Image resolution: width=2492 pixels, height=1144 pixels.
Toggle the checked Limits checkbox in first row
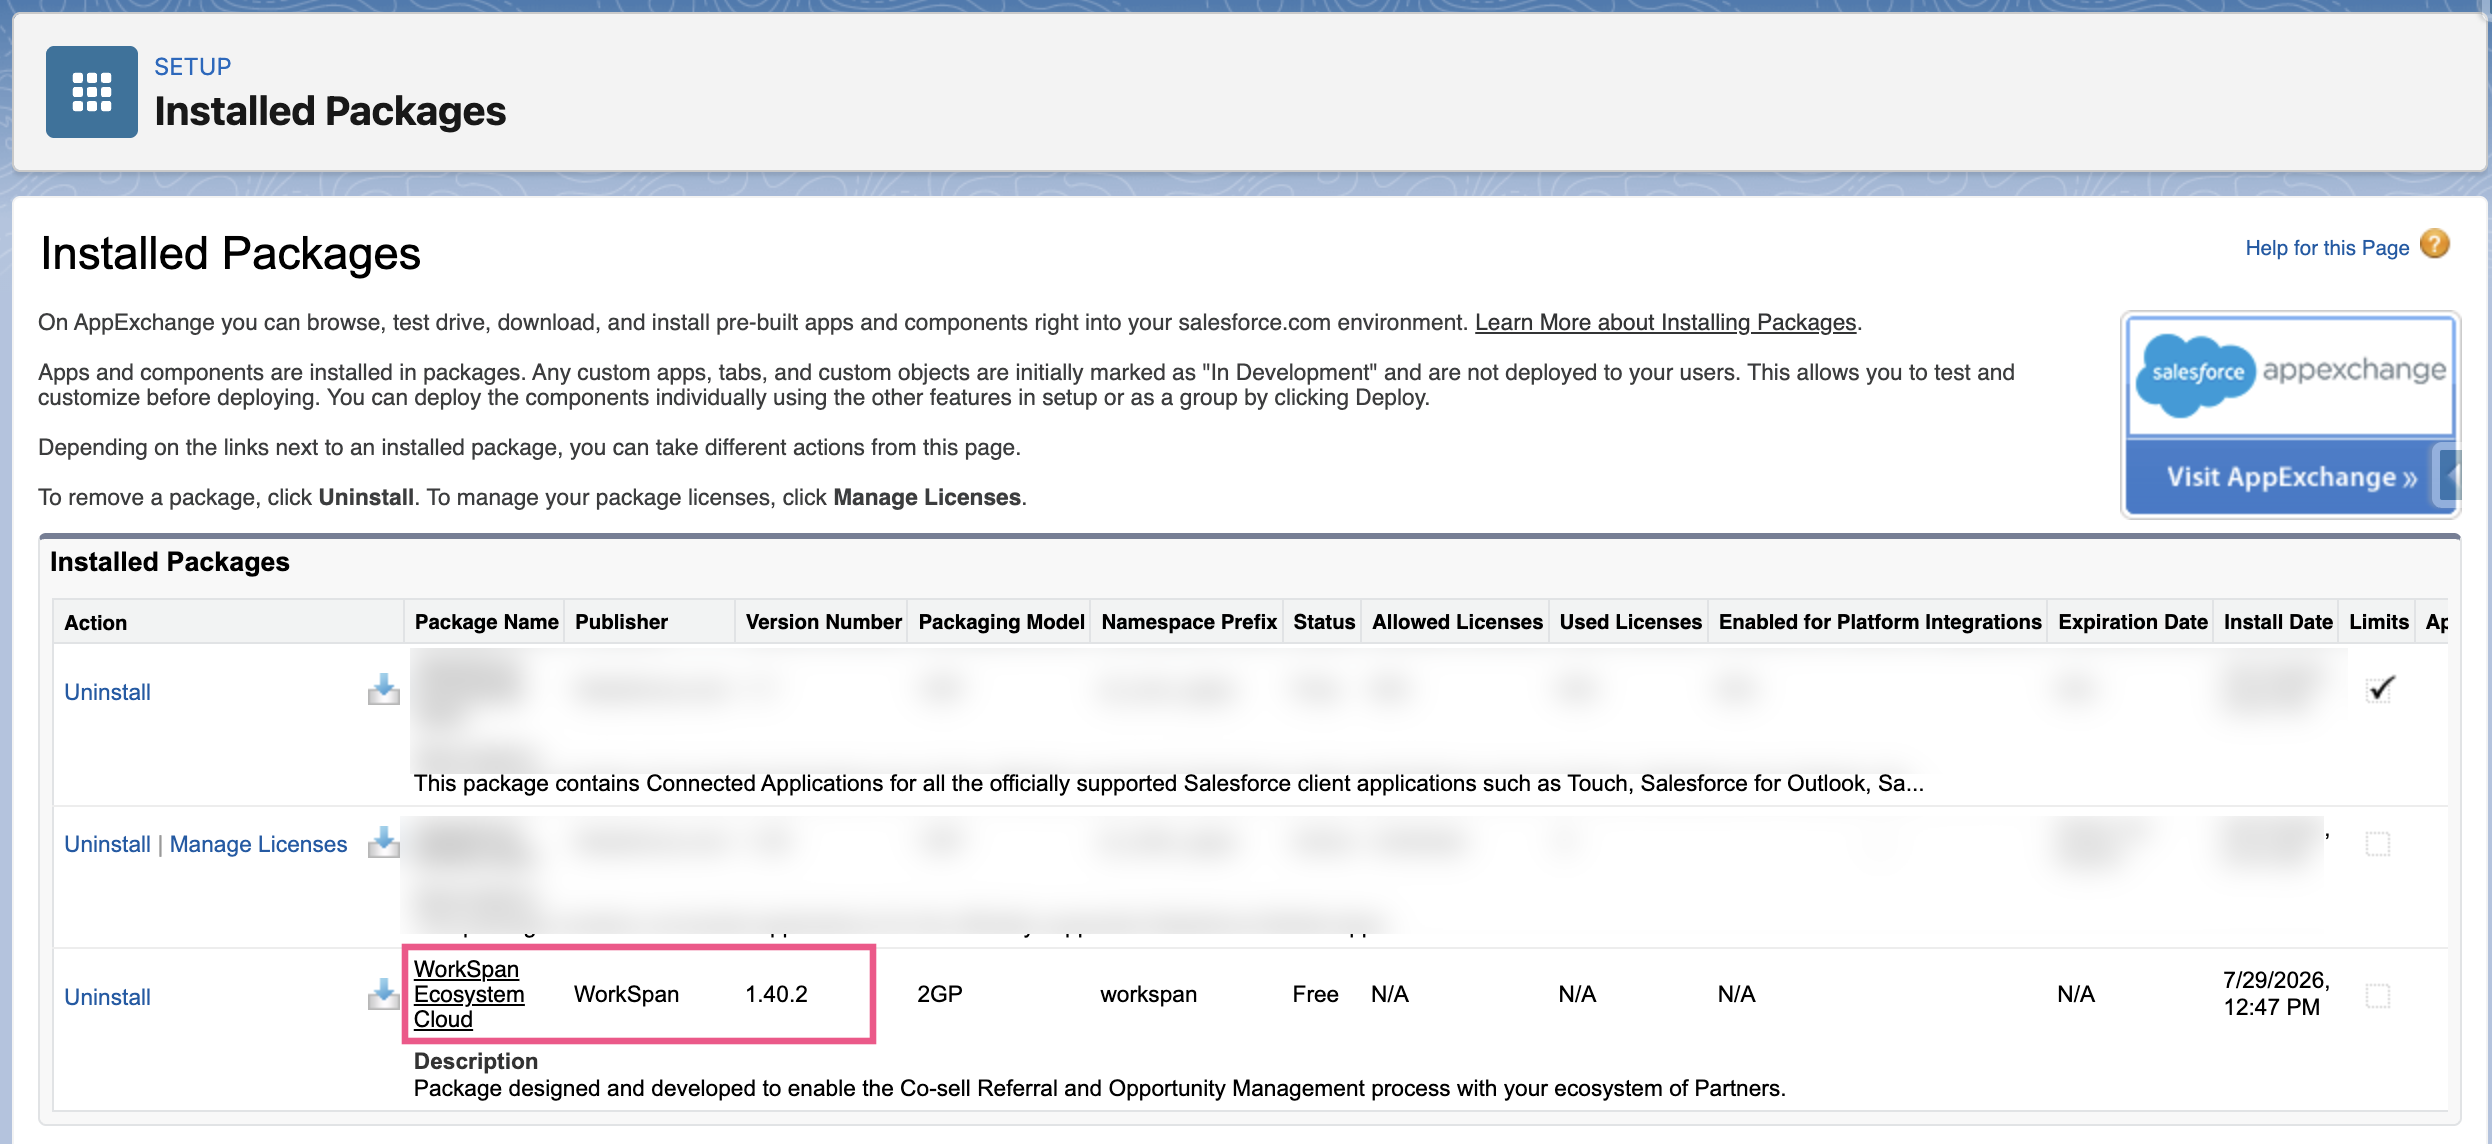pyautogui.click(x=2379, y=689)
